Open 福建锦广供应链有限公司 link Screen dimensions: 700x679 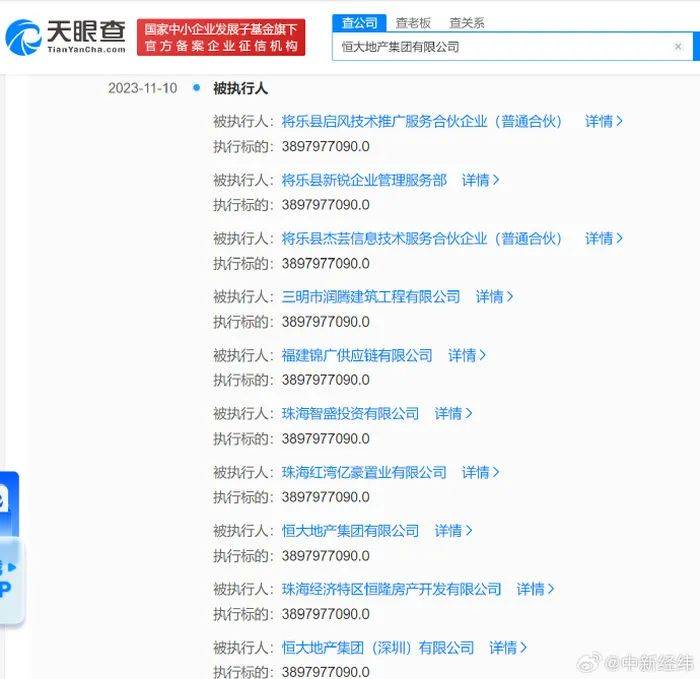tap(357, 355)
